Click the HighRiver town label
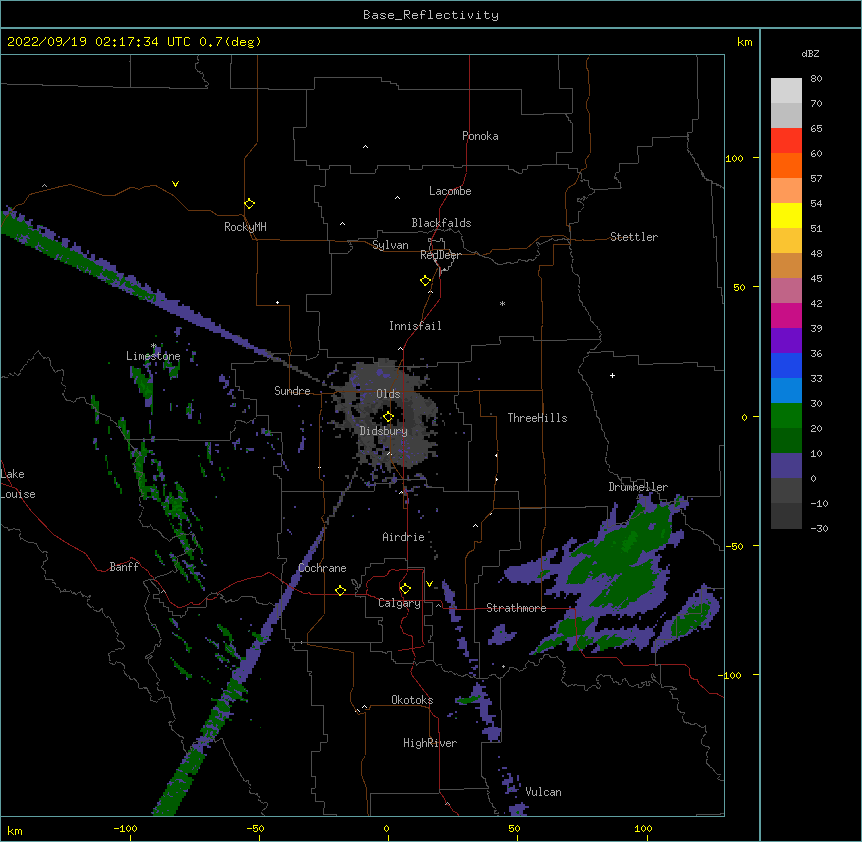The width and height of the screenshot is (862, 842). [430, 743]
